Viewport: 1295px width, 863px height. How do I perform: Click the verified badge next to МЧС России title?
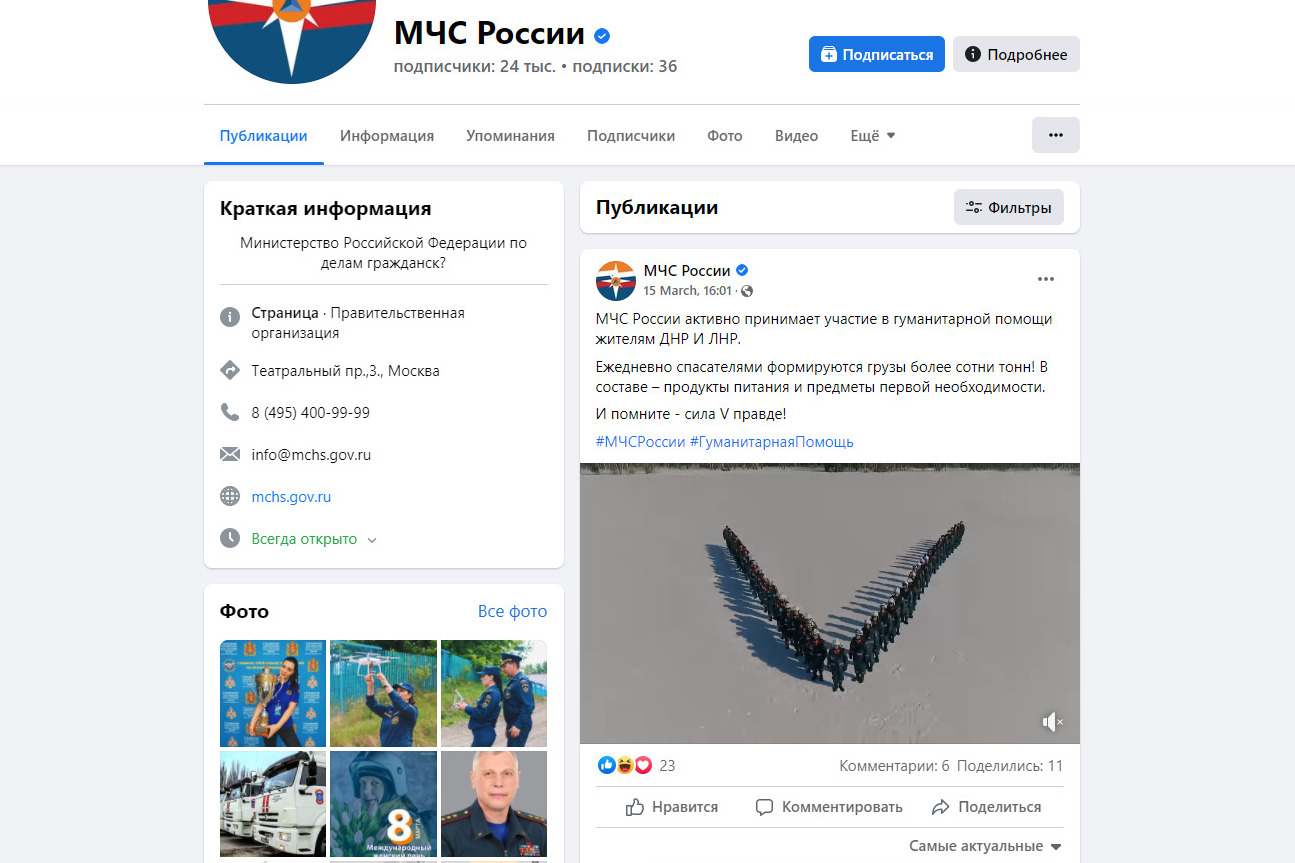[602, 36]
